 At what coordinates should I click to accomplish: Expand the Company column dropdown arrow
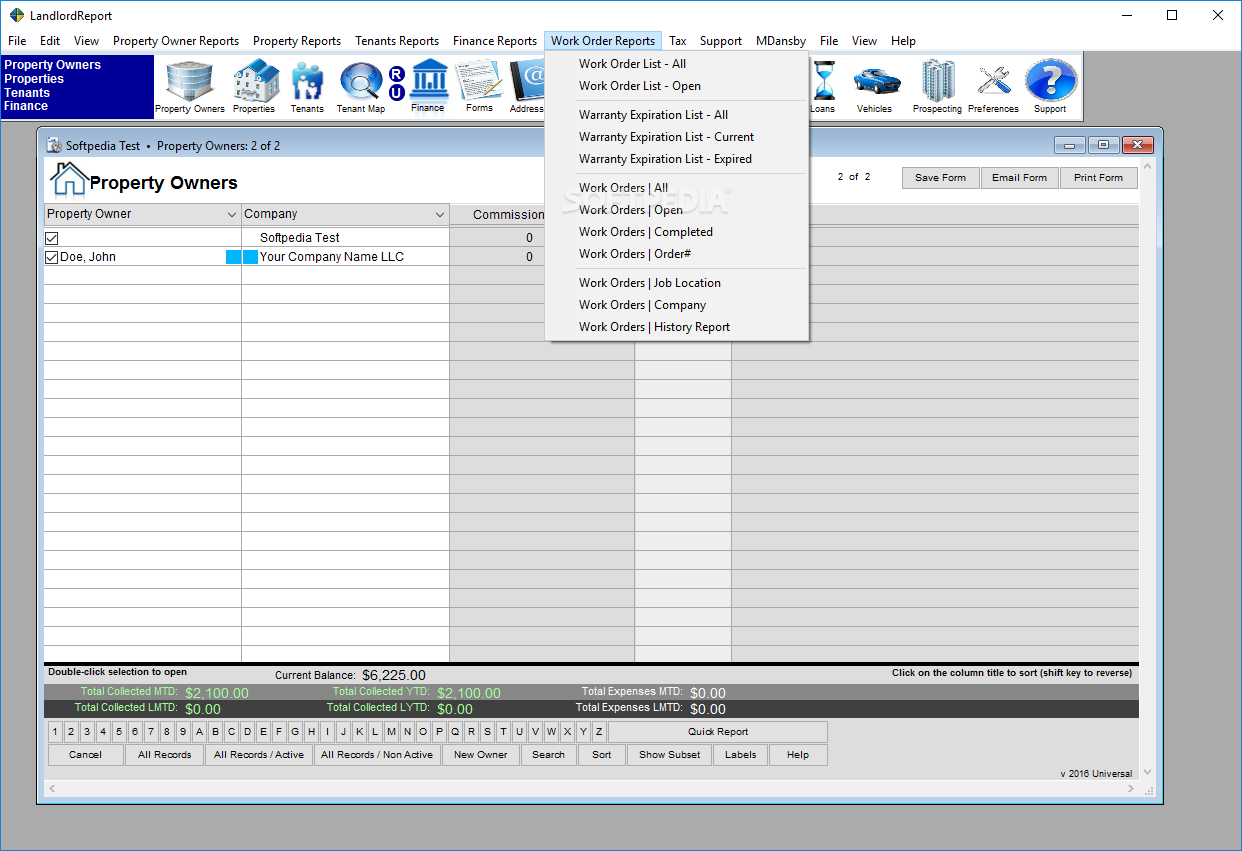(x=439, y=215)
